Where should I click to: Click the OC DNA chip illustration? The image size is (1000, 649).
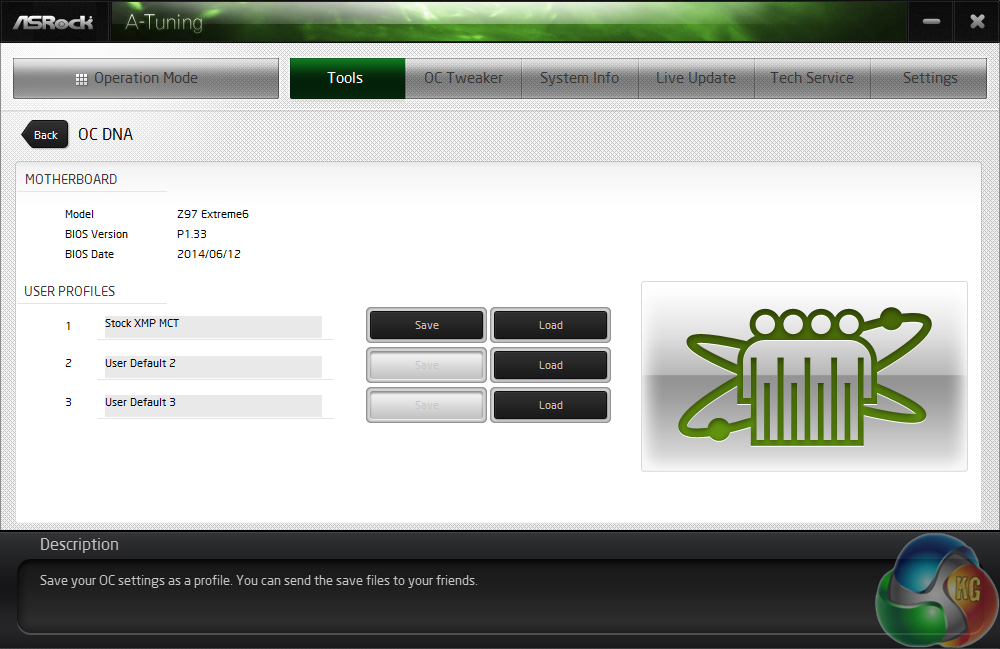804,376
